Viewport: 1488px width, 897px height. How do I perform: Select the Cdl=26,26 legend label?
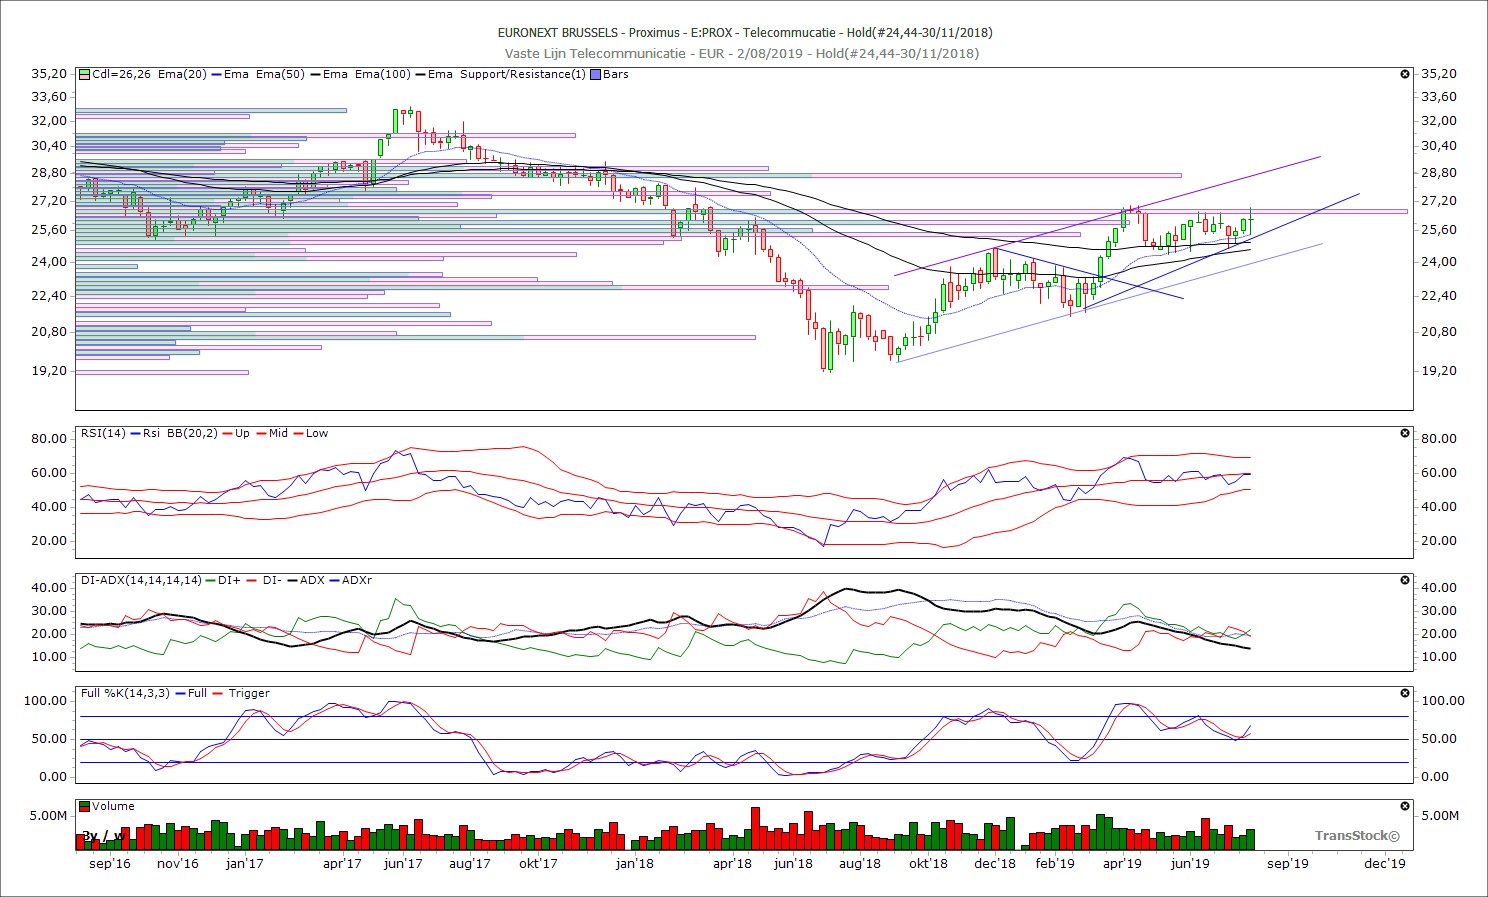click(x=121, y=74)
